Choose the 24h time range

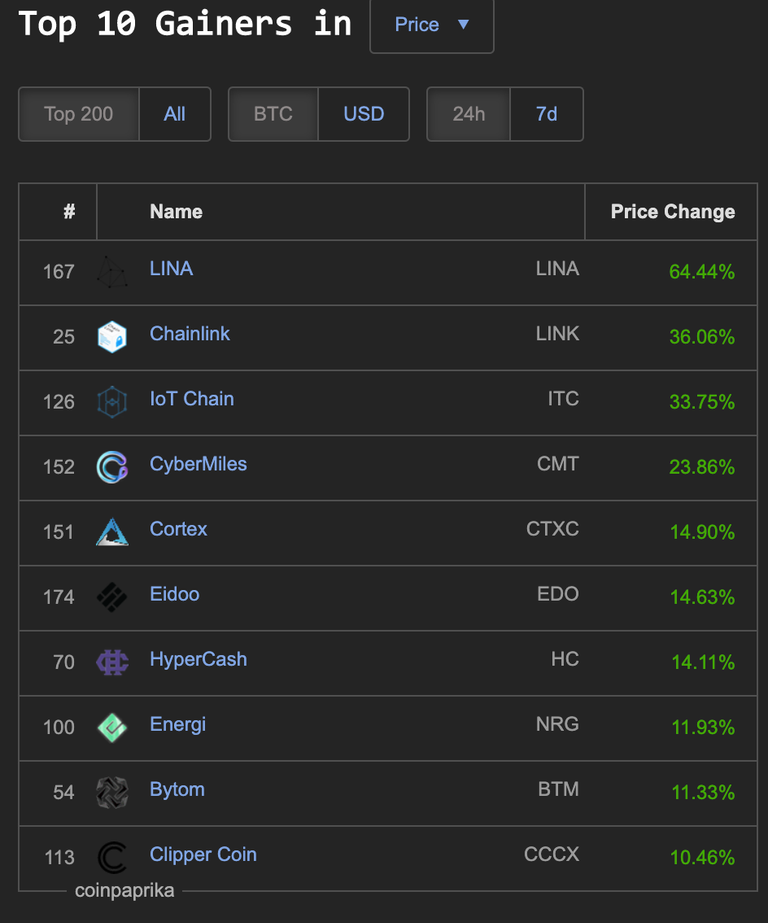click(468, 114)
